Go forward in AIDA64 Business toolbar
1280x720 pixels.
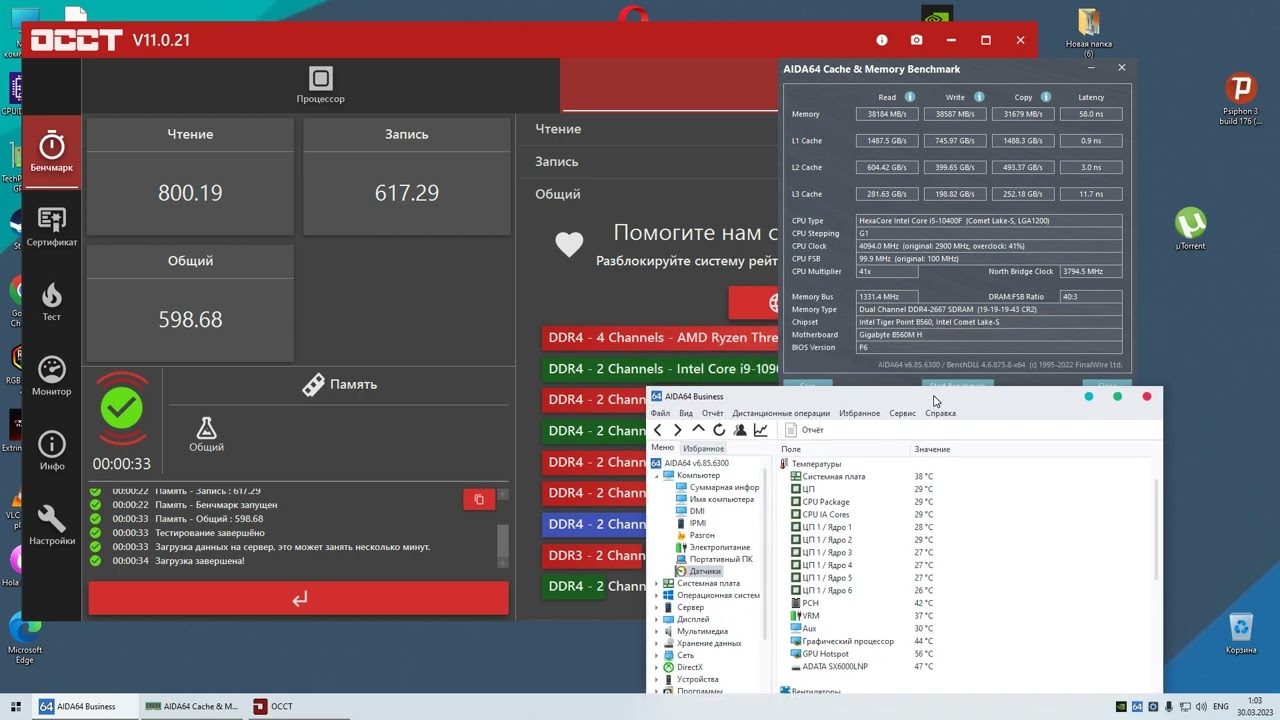click(678, 430)
